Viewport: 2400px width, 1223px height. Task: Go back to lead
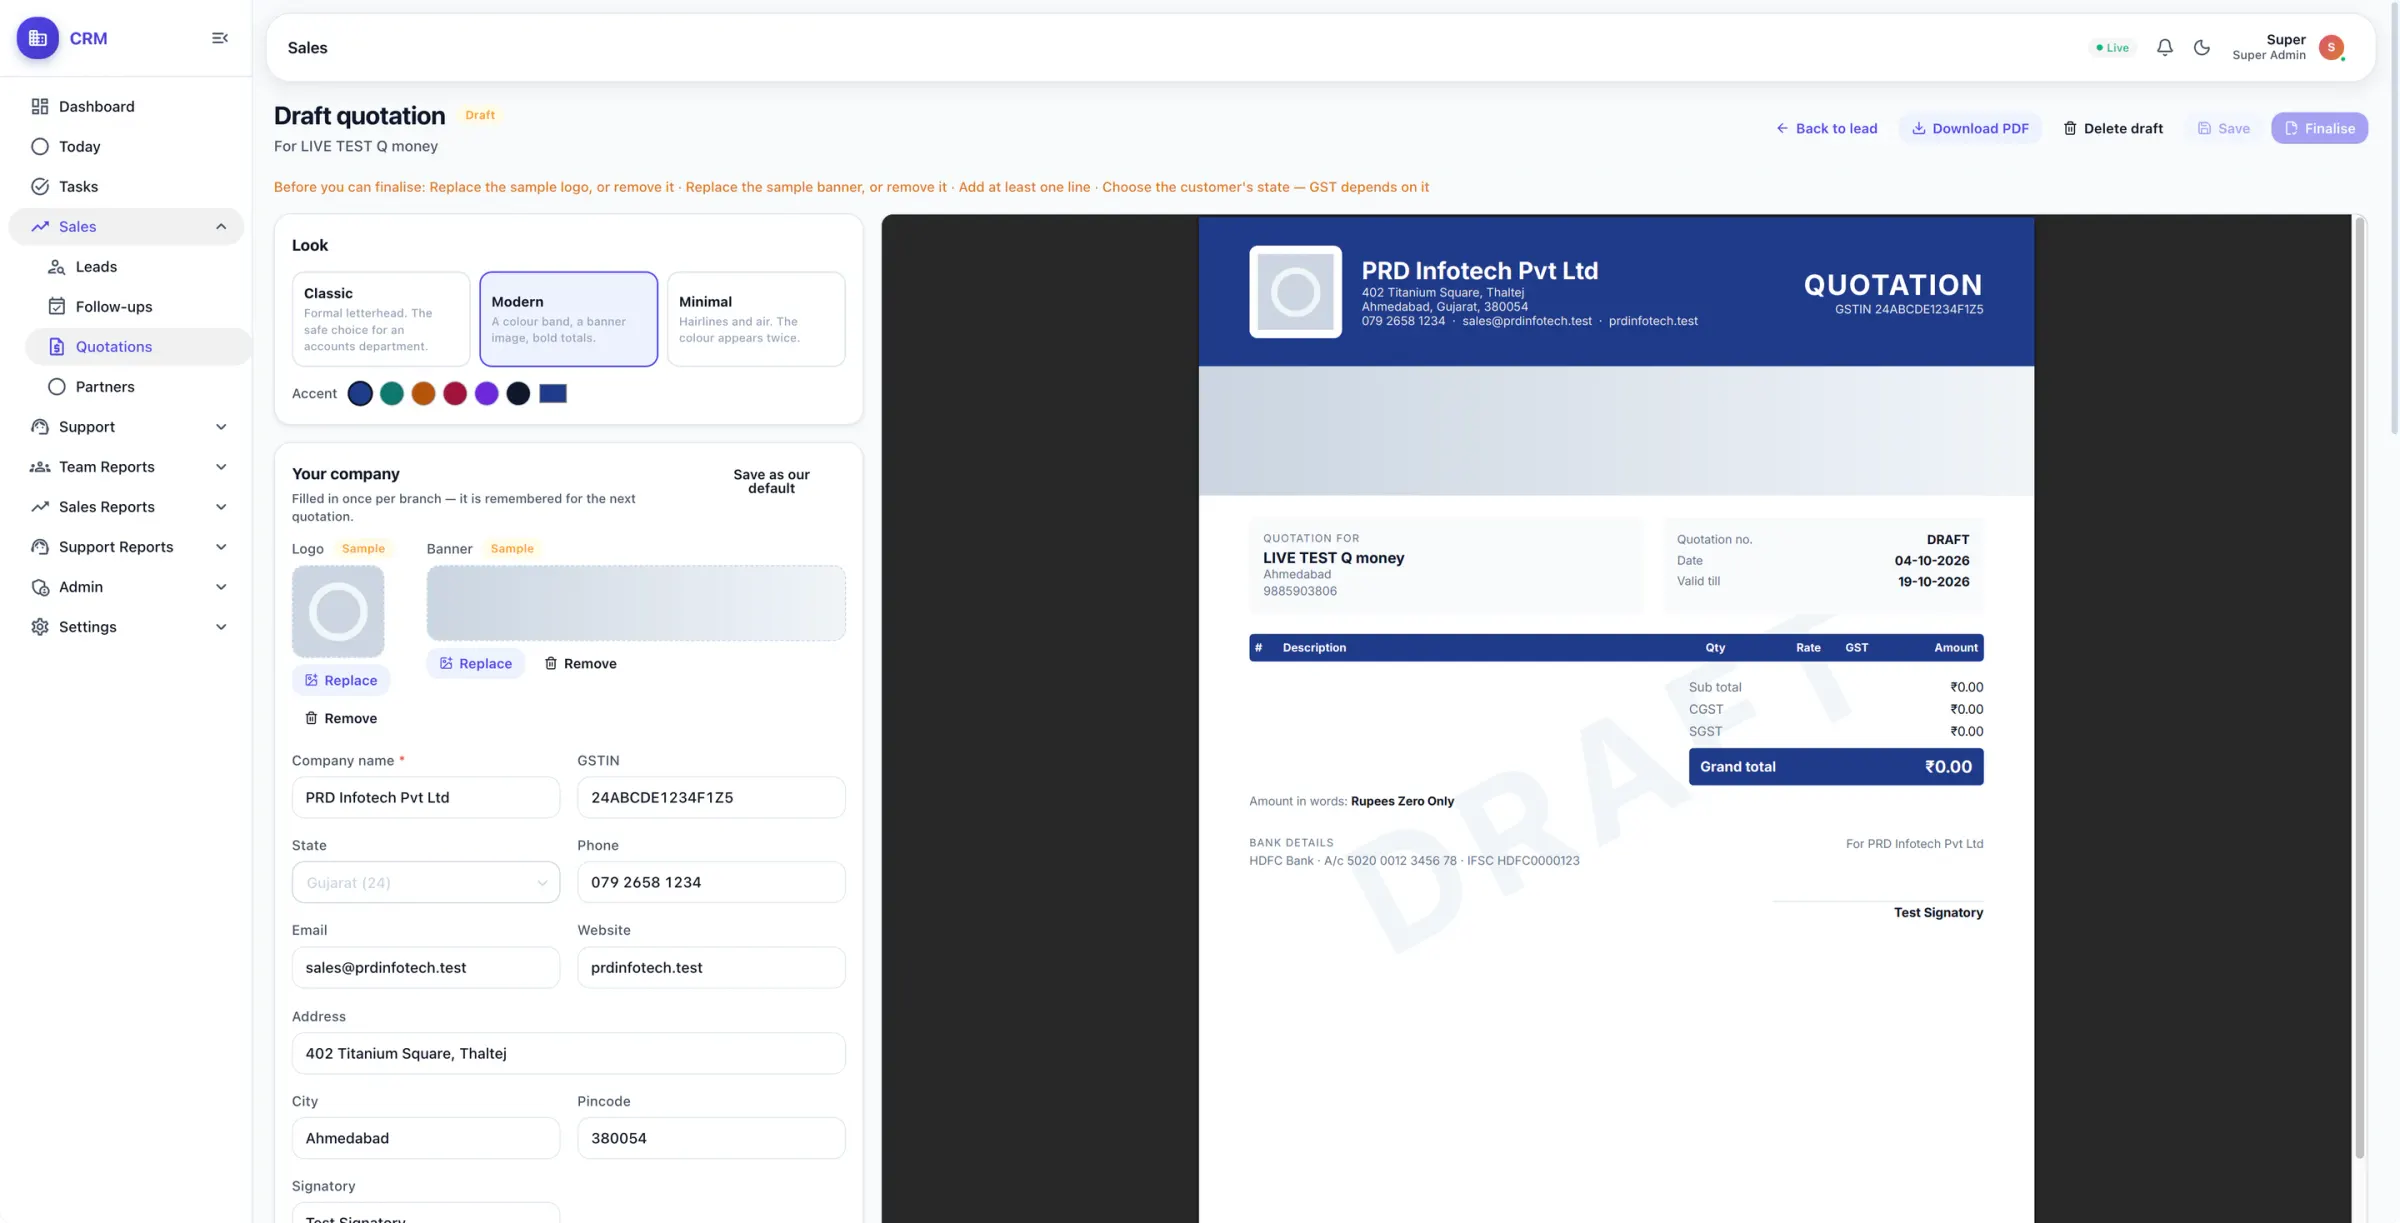(1826, 128)
